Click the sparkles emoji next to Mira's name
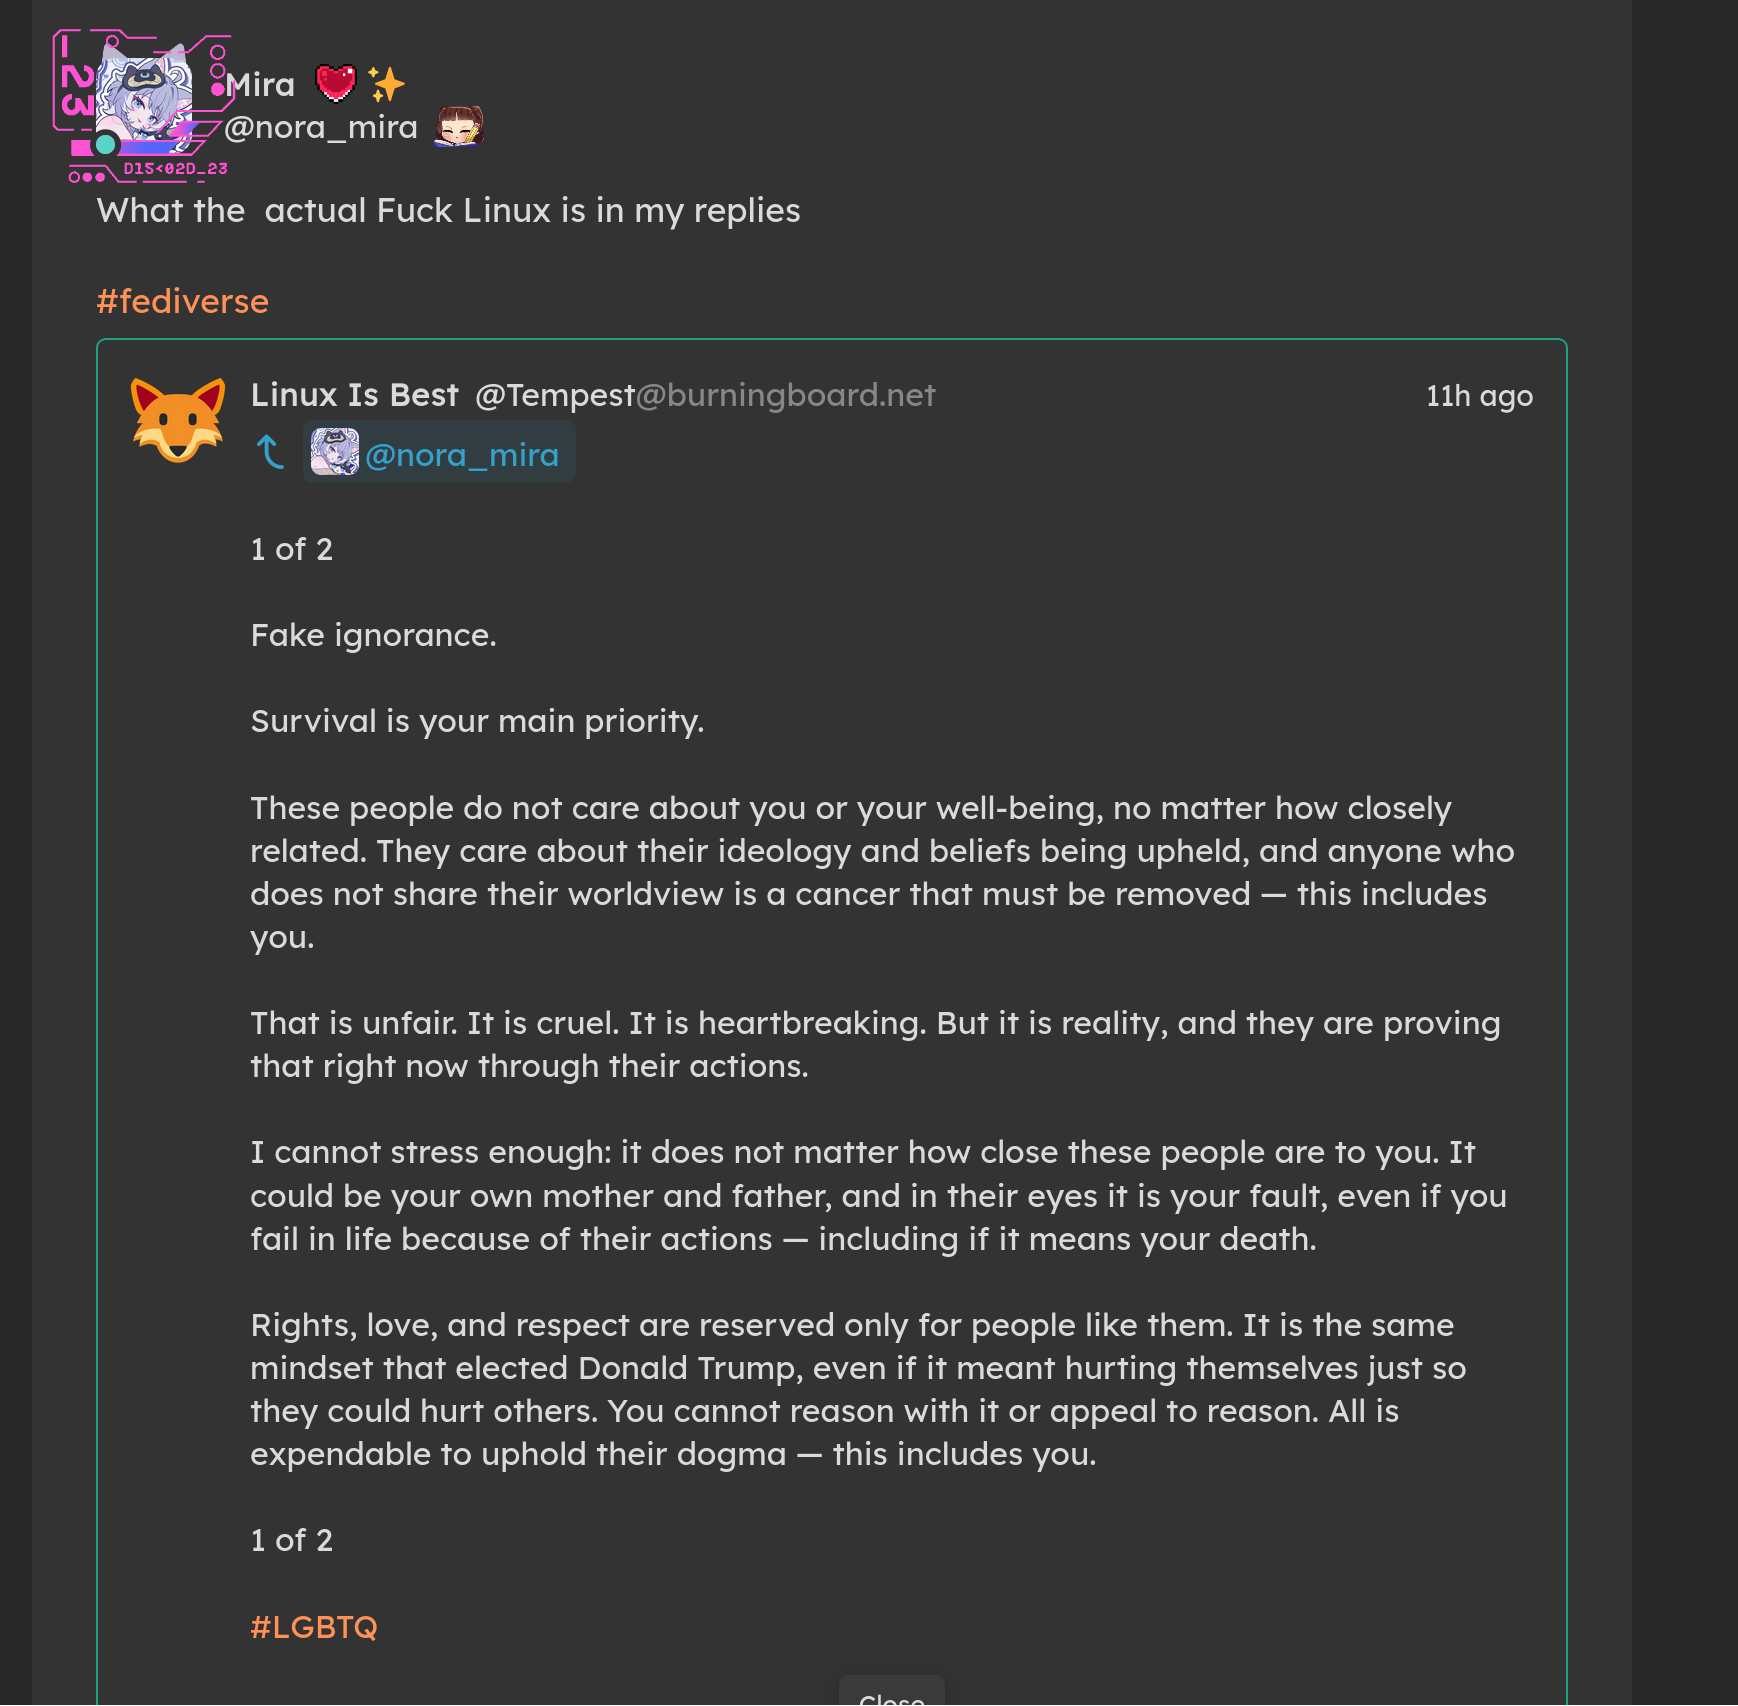The width and height of the screenshot is (1738, 1706). click(x=386, y=84)
